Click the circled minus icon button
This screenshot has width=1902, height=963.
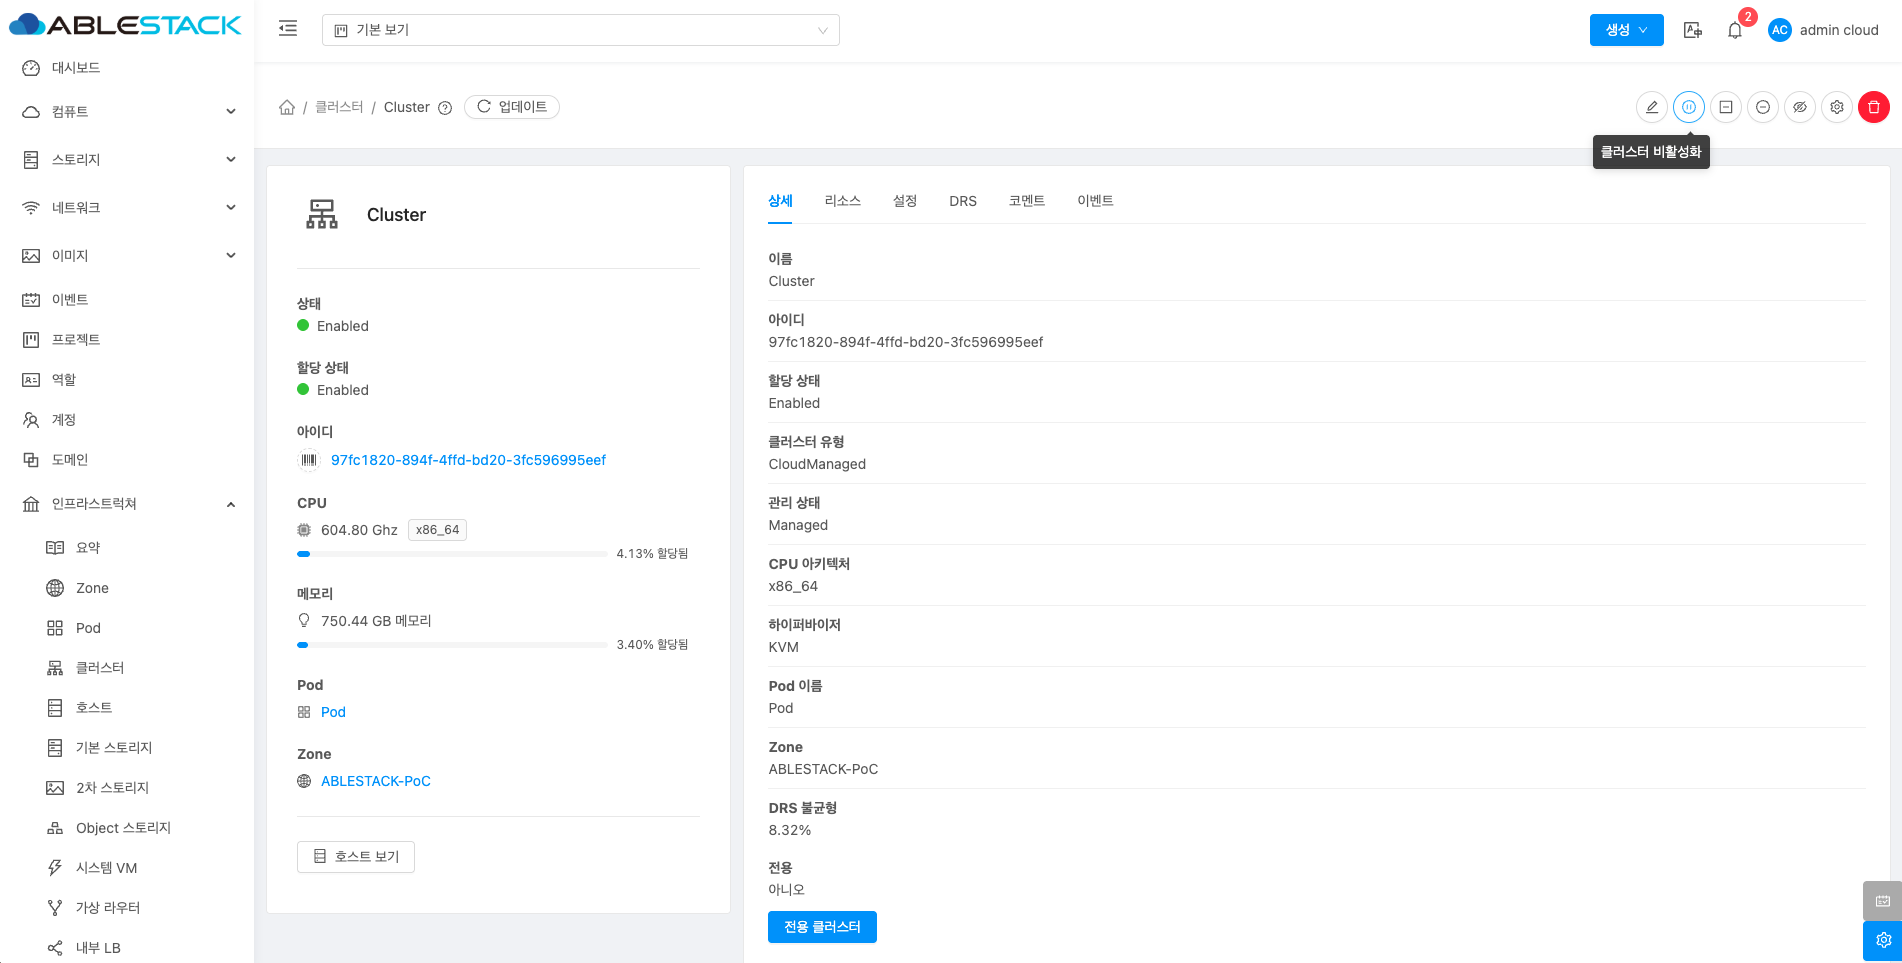1762,107
